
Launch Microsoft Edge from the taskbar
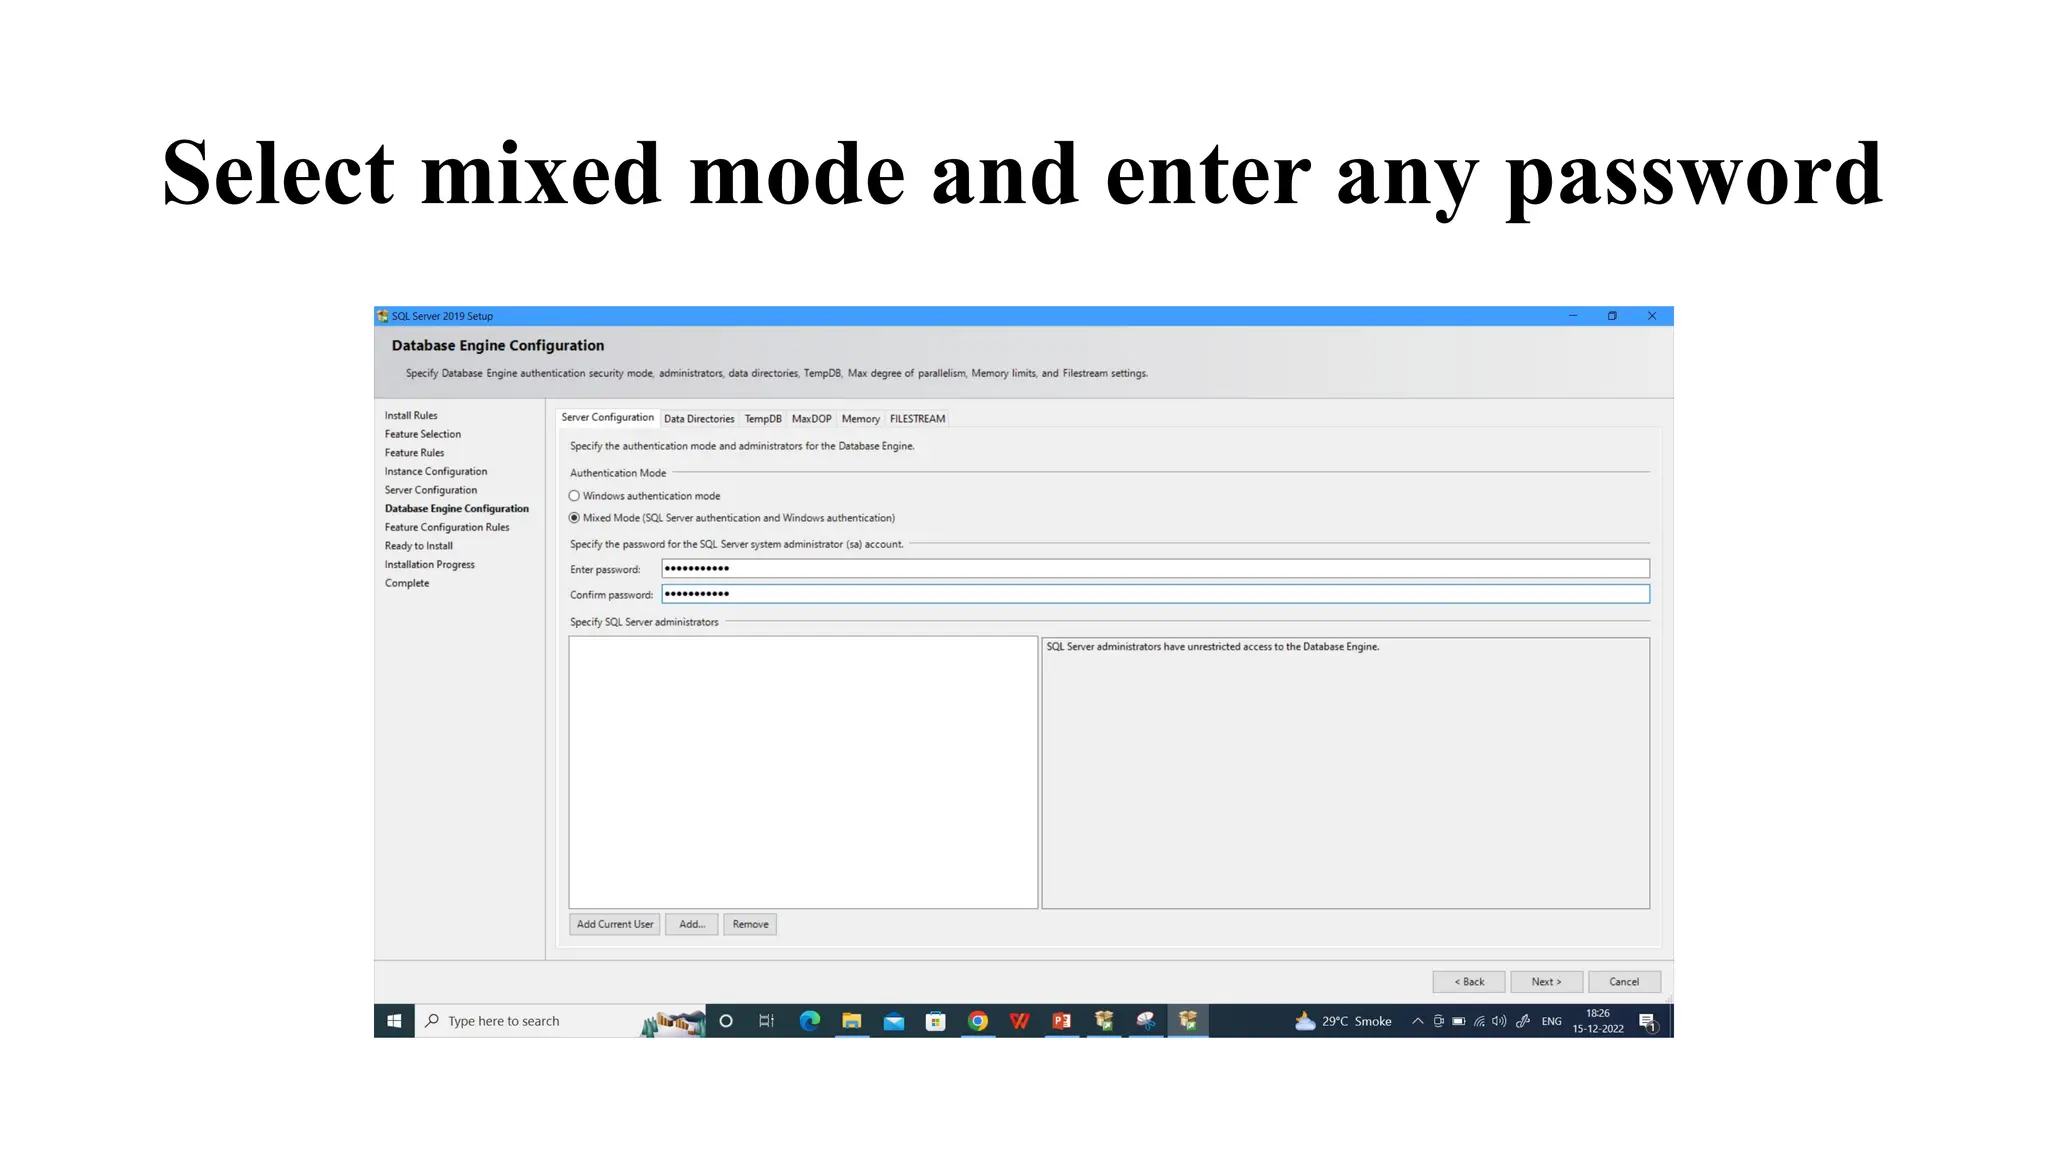click(x=810, y=1021)
